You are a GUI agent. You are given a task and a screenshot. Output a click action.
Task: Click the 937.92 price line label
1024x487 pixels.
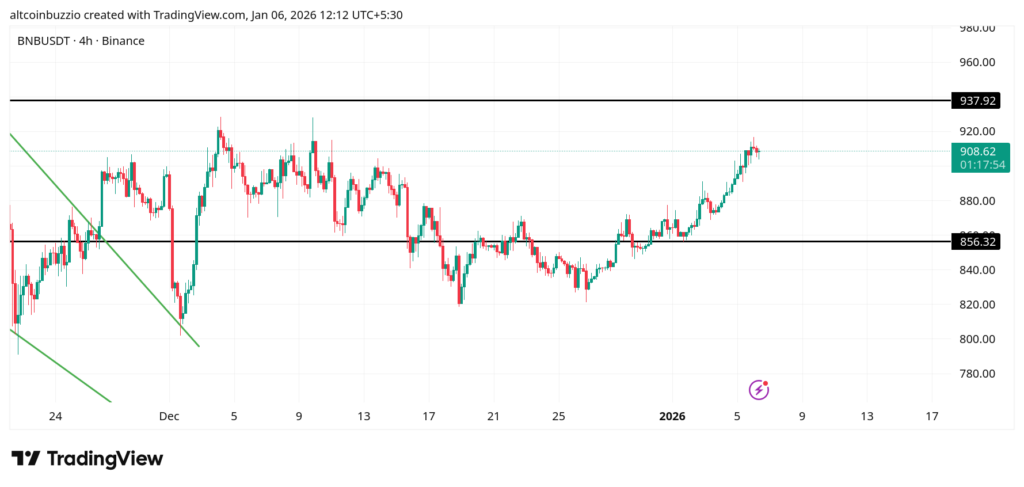pyautogui.click(x=977, y=101)
